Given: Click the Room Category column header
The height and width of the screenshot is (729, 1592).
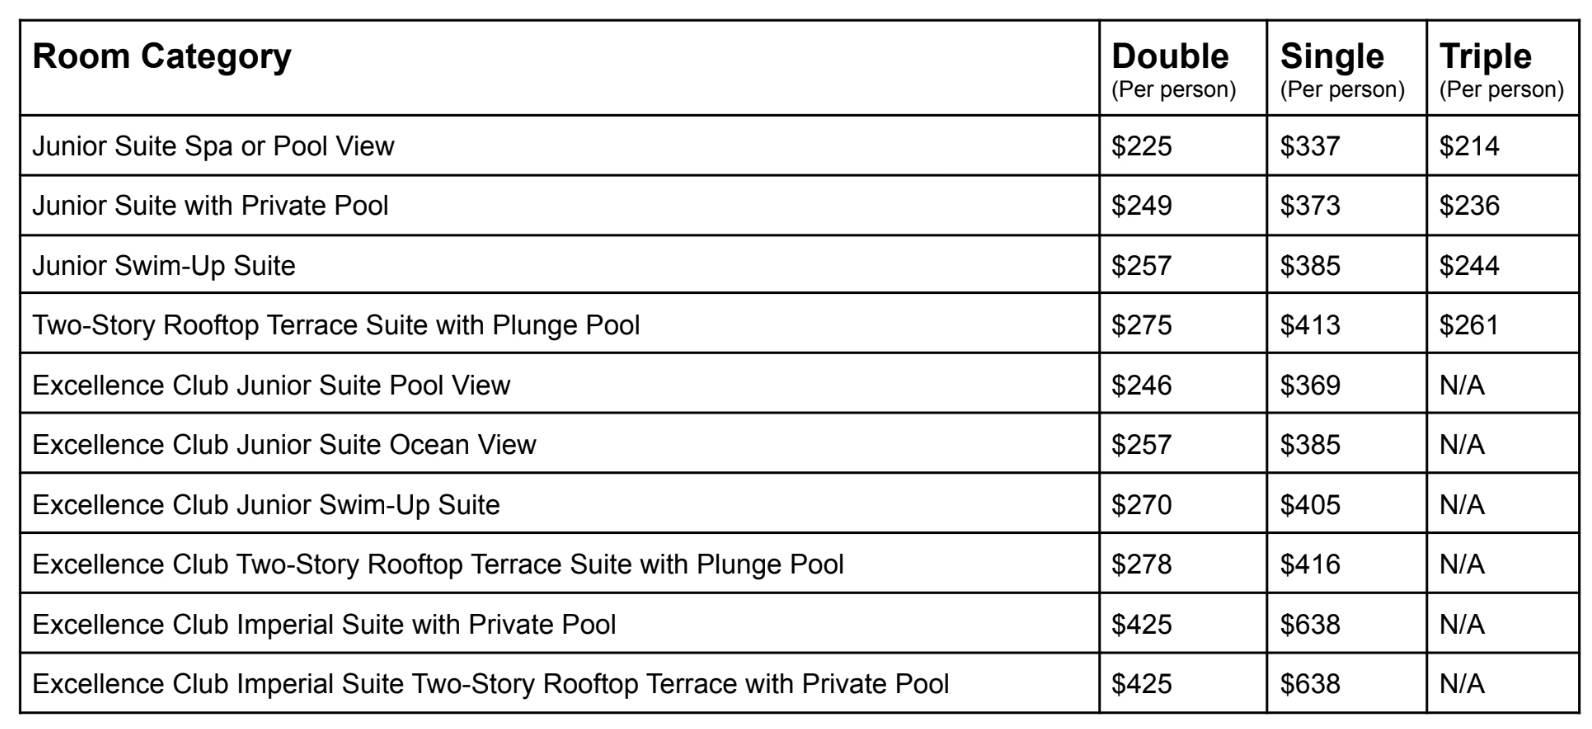Looking at the screenshot, I should pos(162,57).
